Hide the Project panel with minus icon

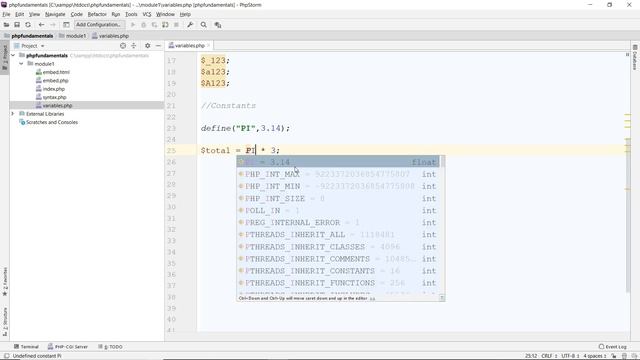click(158, 46)
